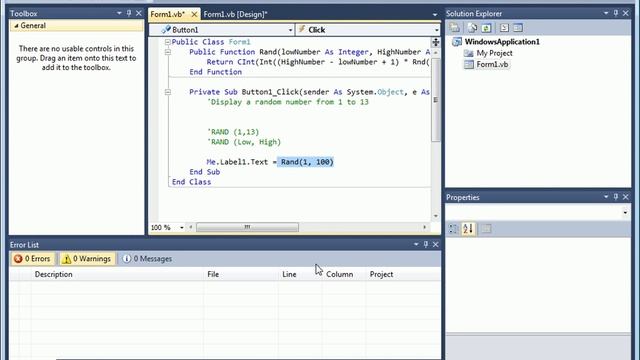
Task: Collapse the Public Function Rand block
Action: point(168,52)
